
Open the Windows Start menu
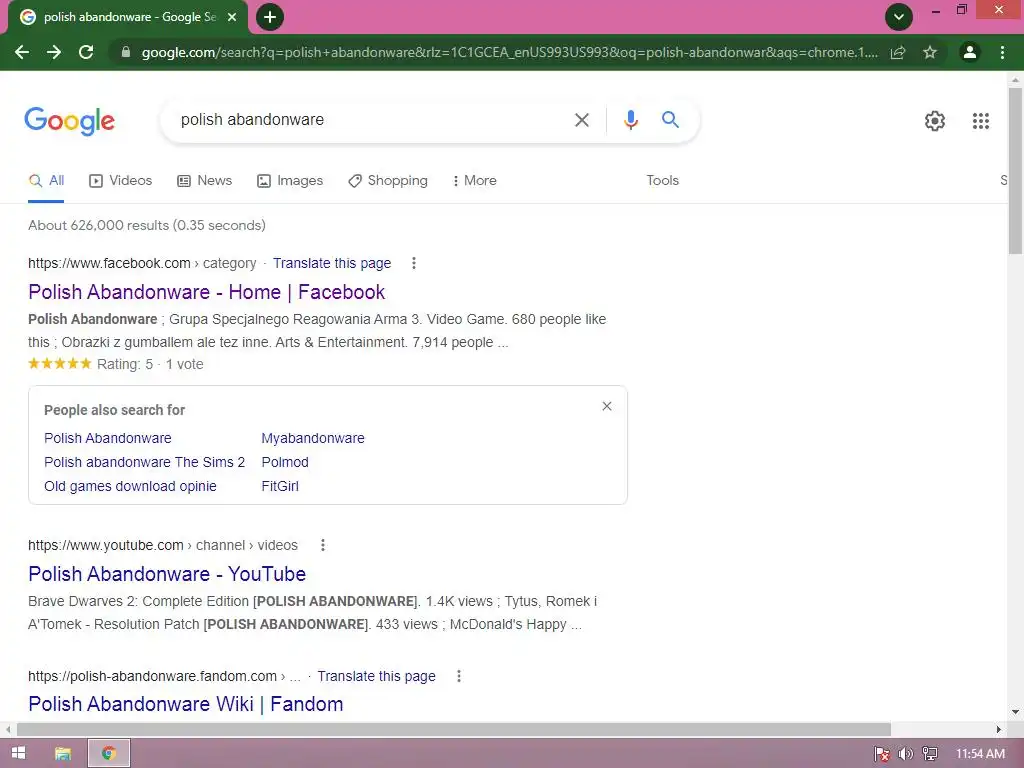tap(18, 753)
